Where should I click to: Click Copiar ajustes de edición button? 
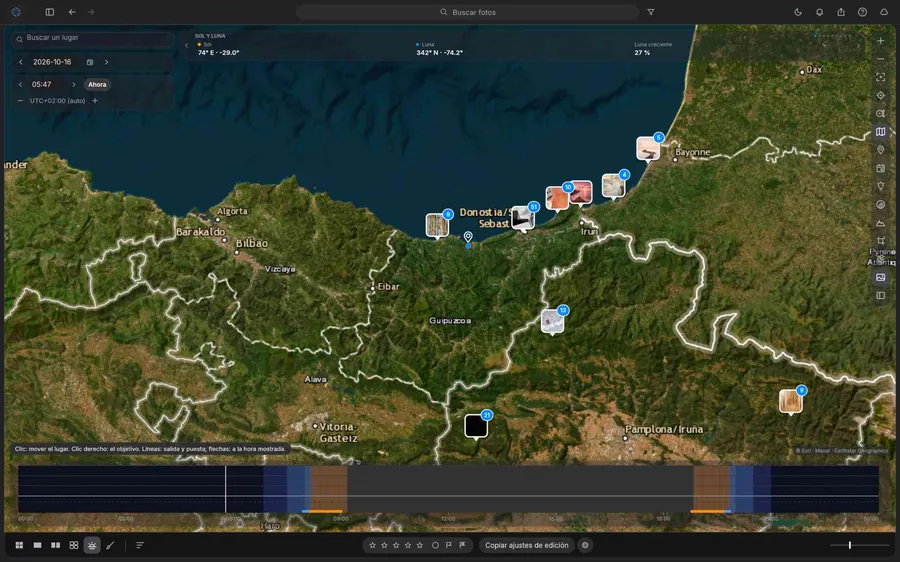coord(526,545)
